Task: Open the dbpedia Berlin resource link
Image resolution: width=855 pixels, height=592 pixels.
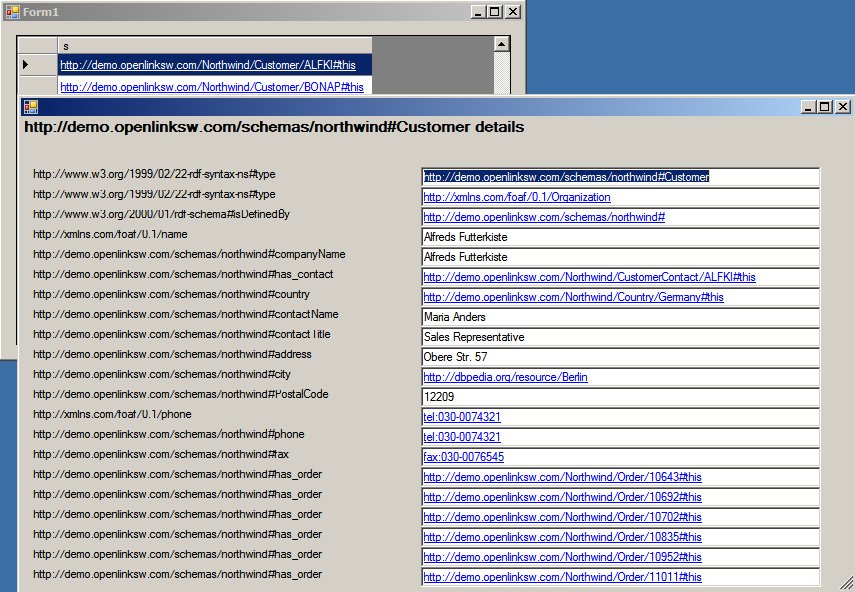Action: (505, 377)
